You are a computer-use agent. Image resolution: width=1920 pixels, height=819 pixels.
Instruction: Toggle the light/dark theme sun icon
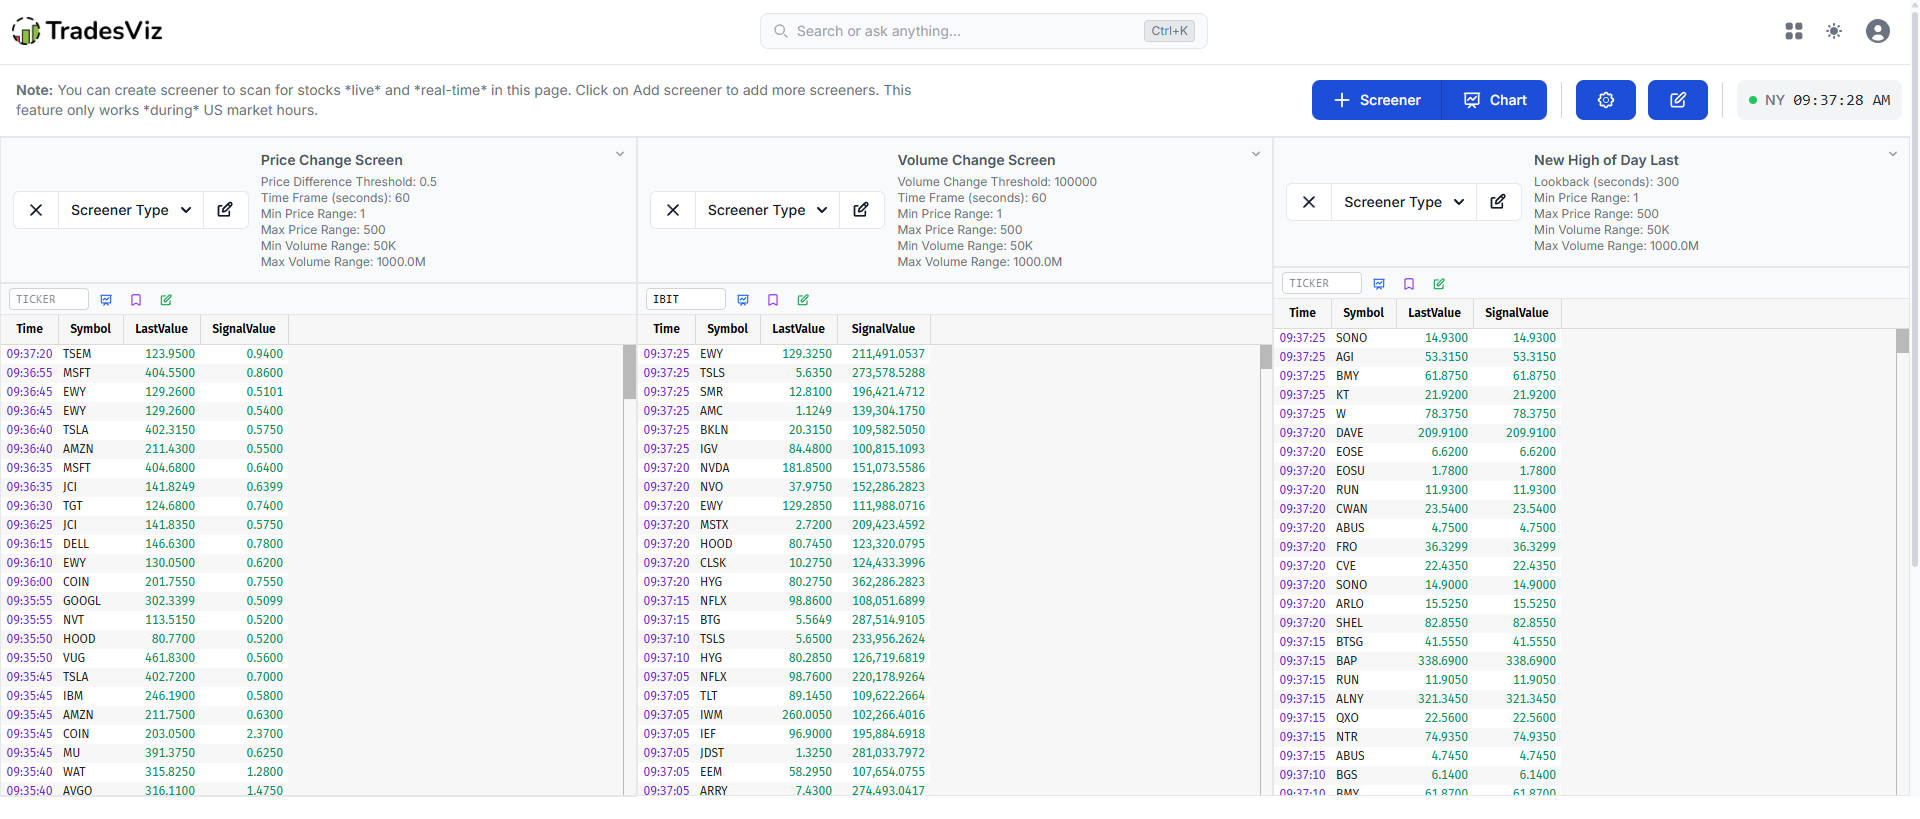1834,31
